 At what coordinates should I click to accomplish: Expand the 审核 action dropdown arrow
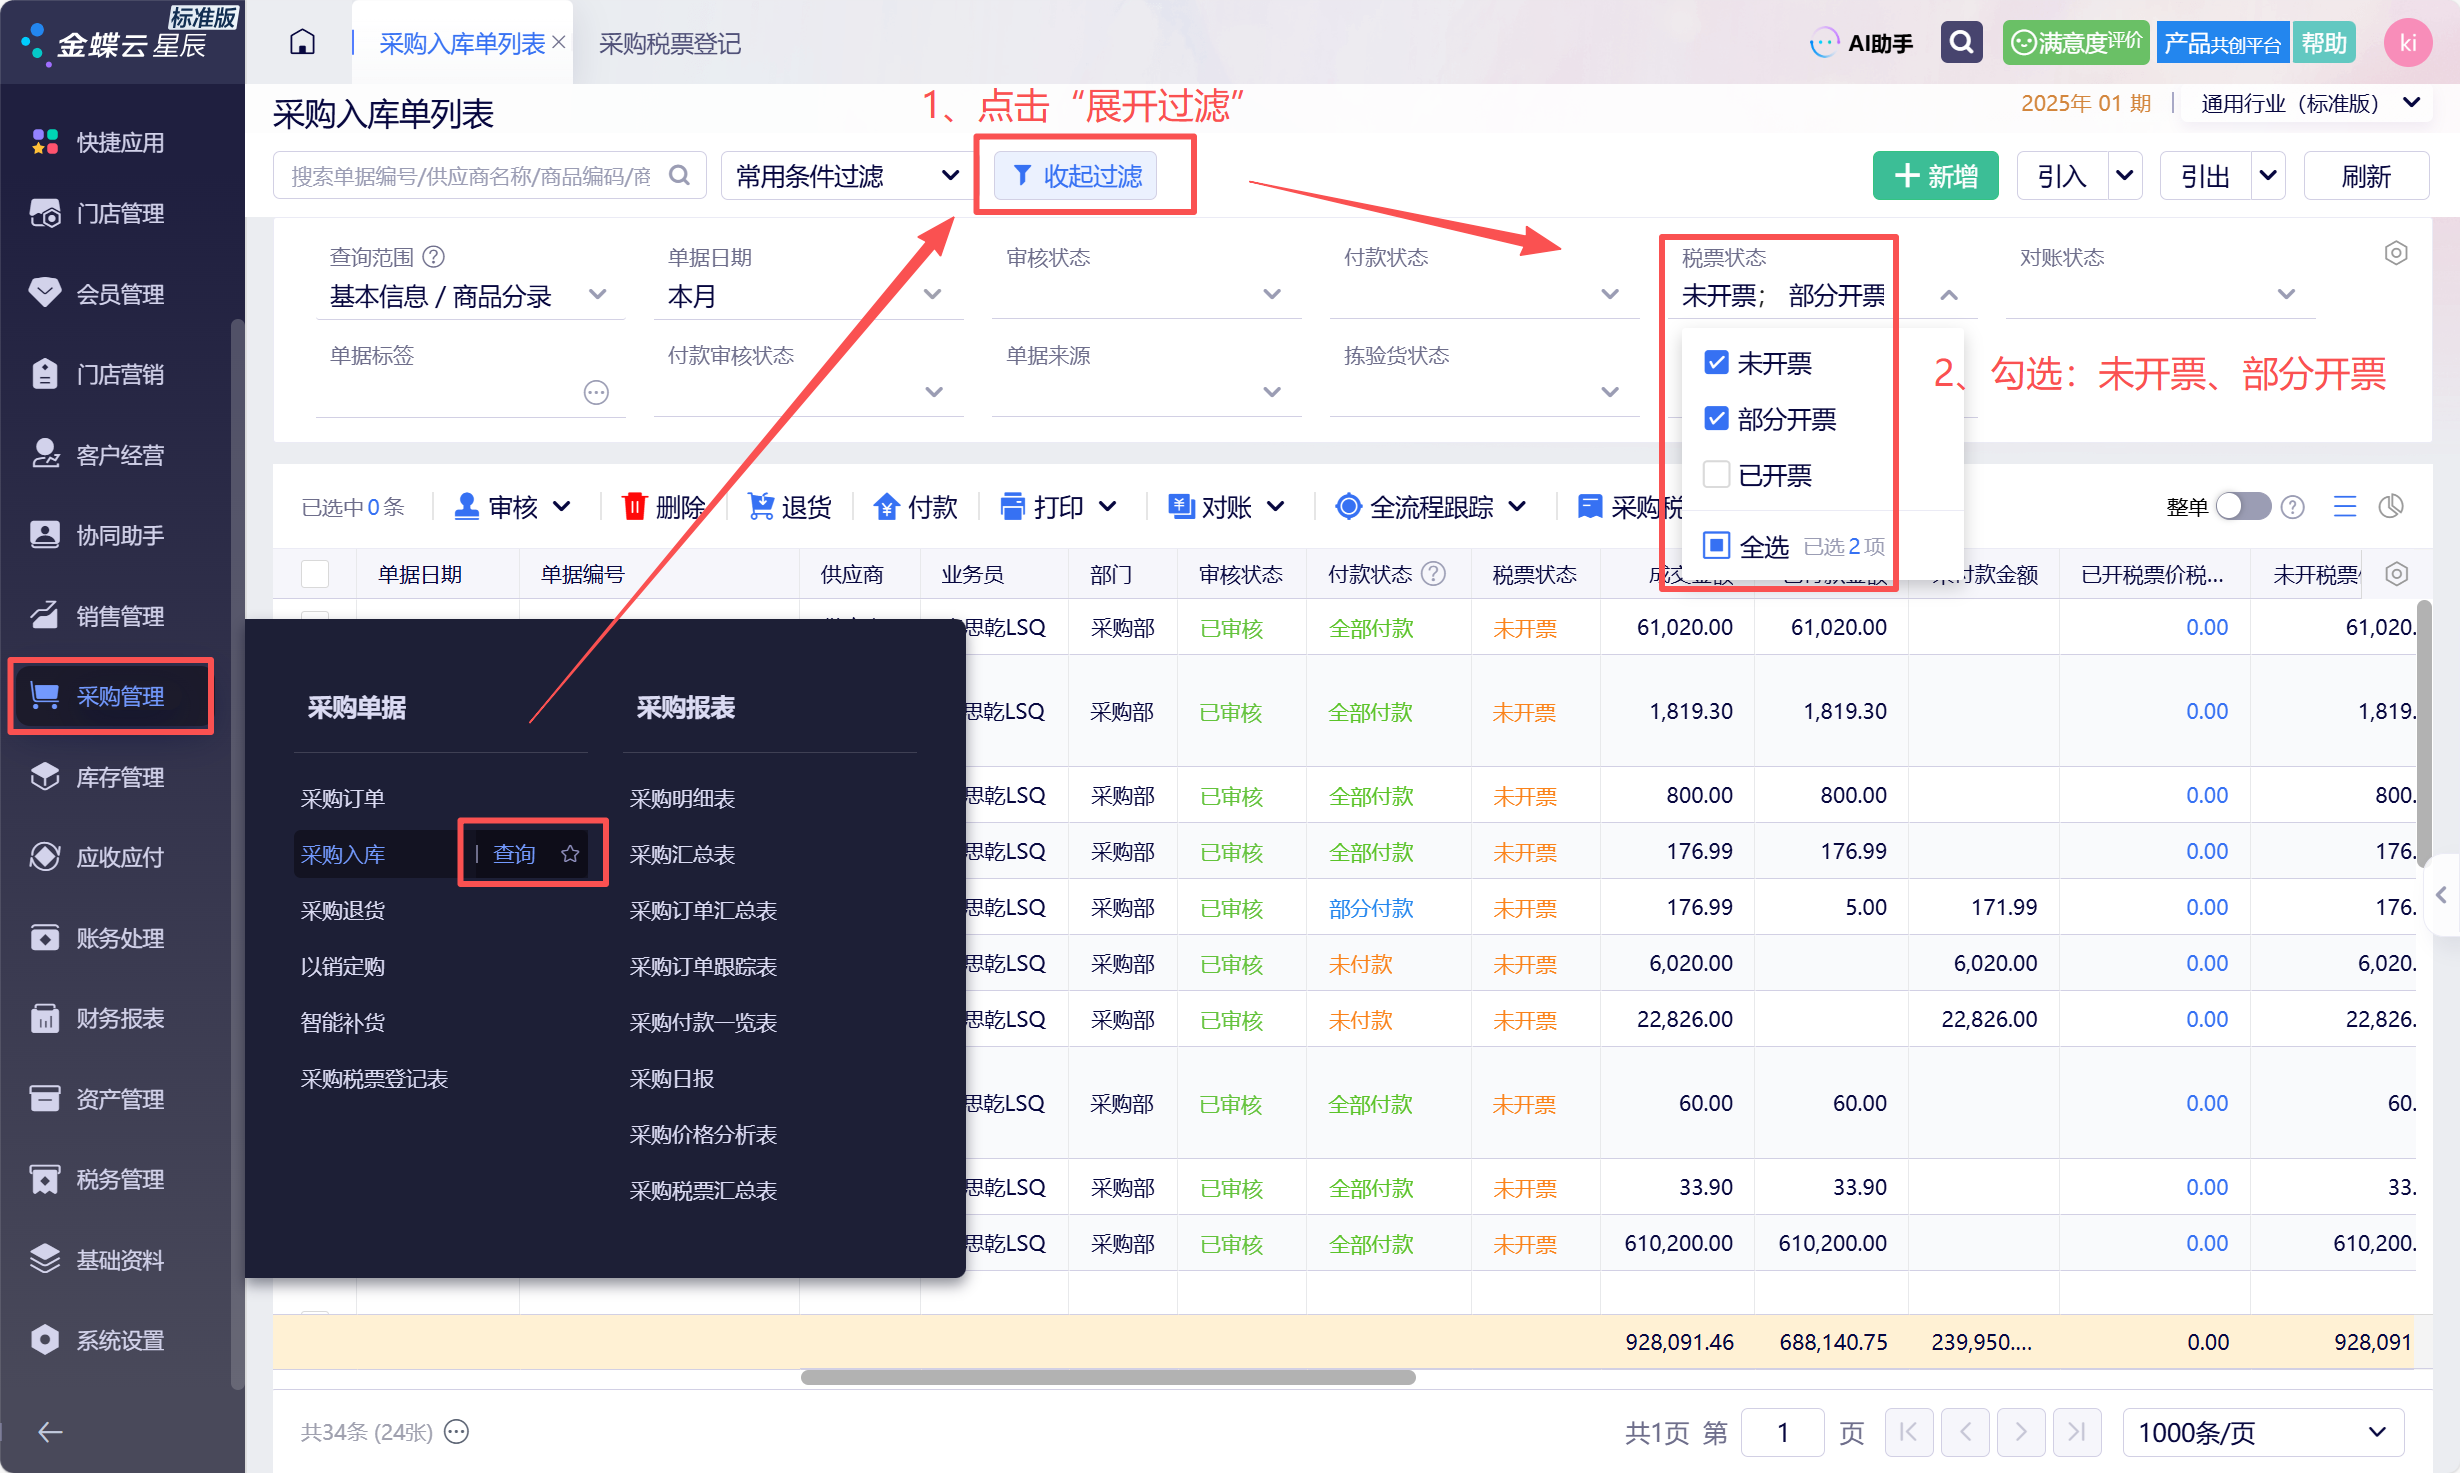pos(562,507)
